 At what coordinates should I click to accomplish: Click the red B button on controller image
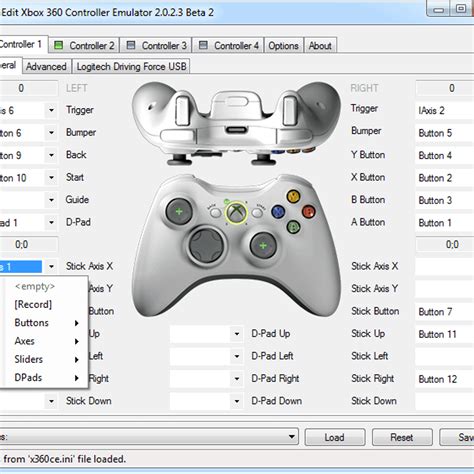coord(309,211)
